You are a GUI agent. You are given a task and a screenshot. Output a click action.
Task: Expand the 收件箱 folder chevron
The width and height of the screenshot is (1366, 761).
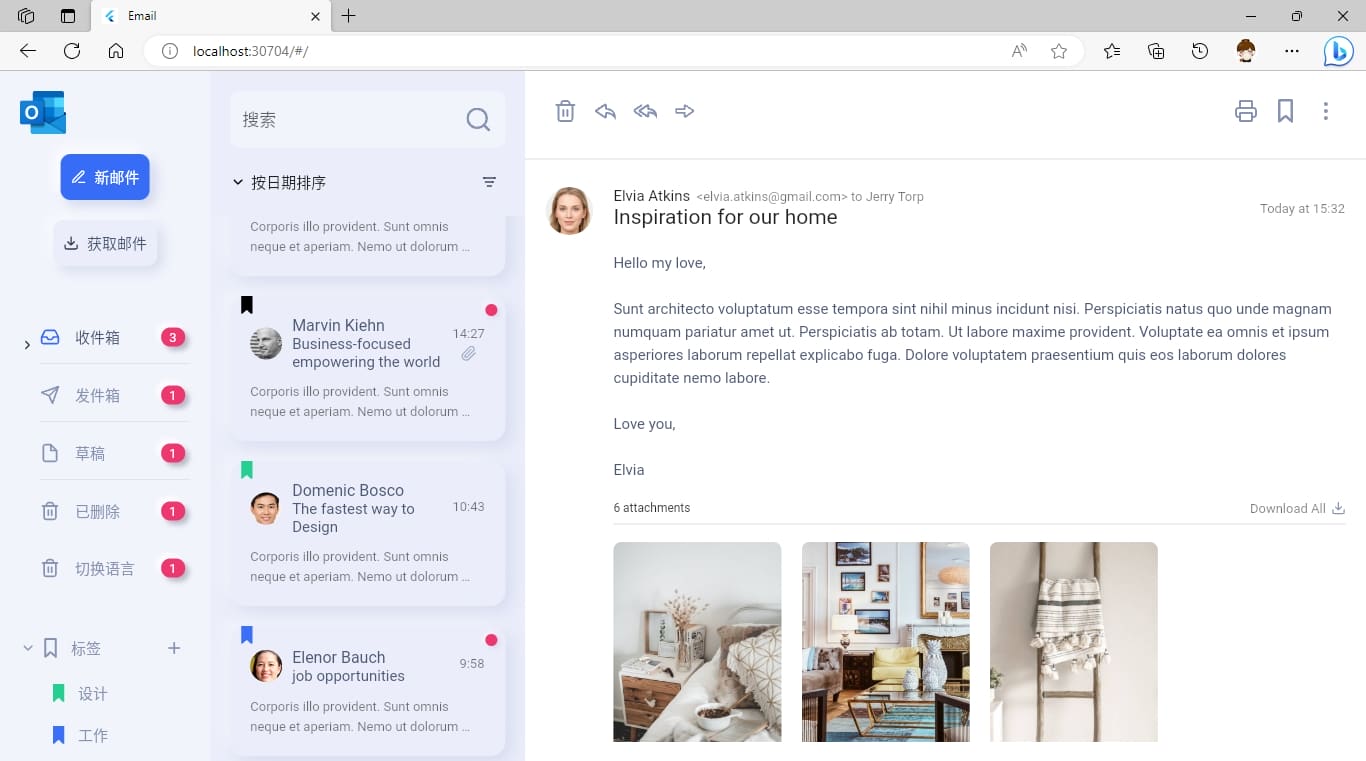click(27, 345)
